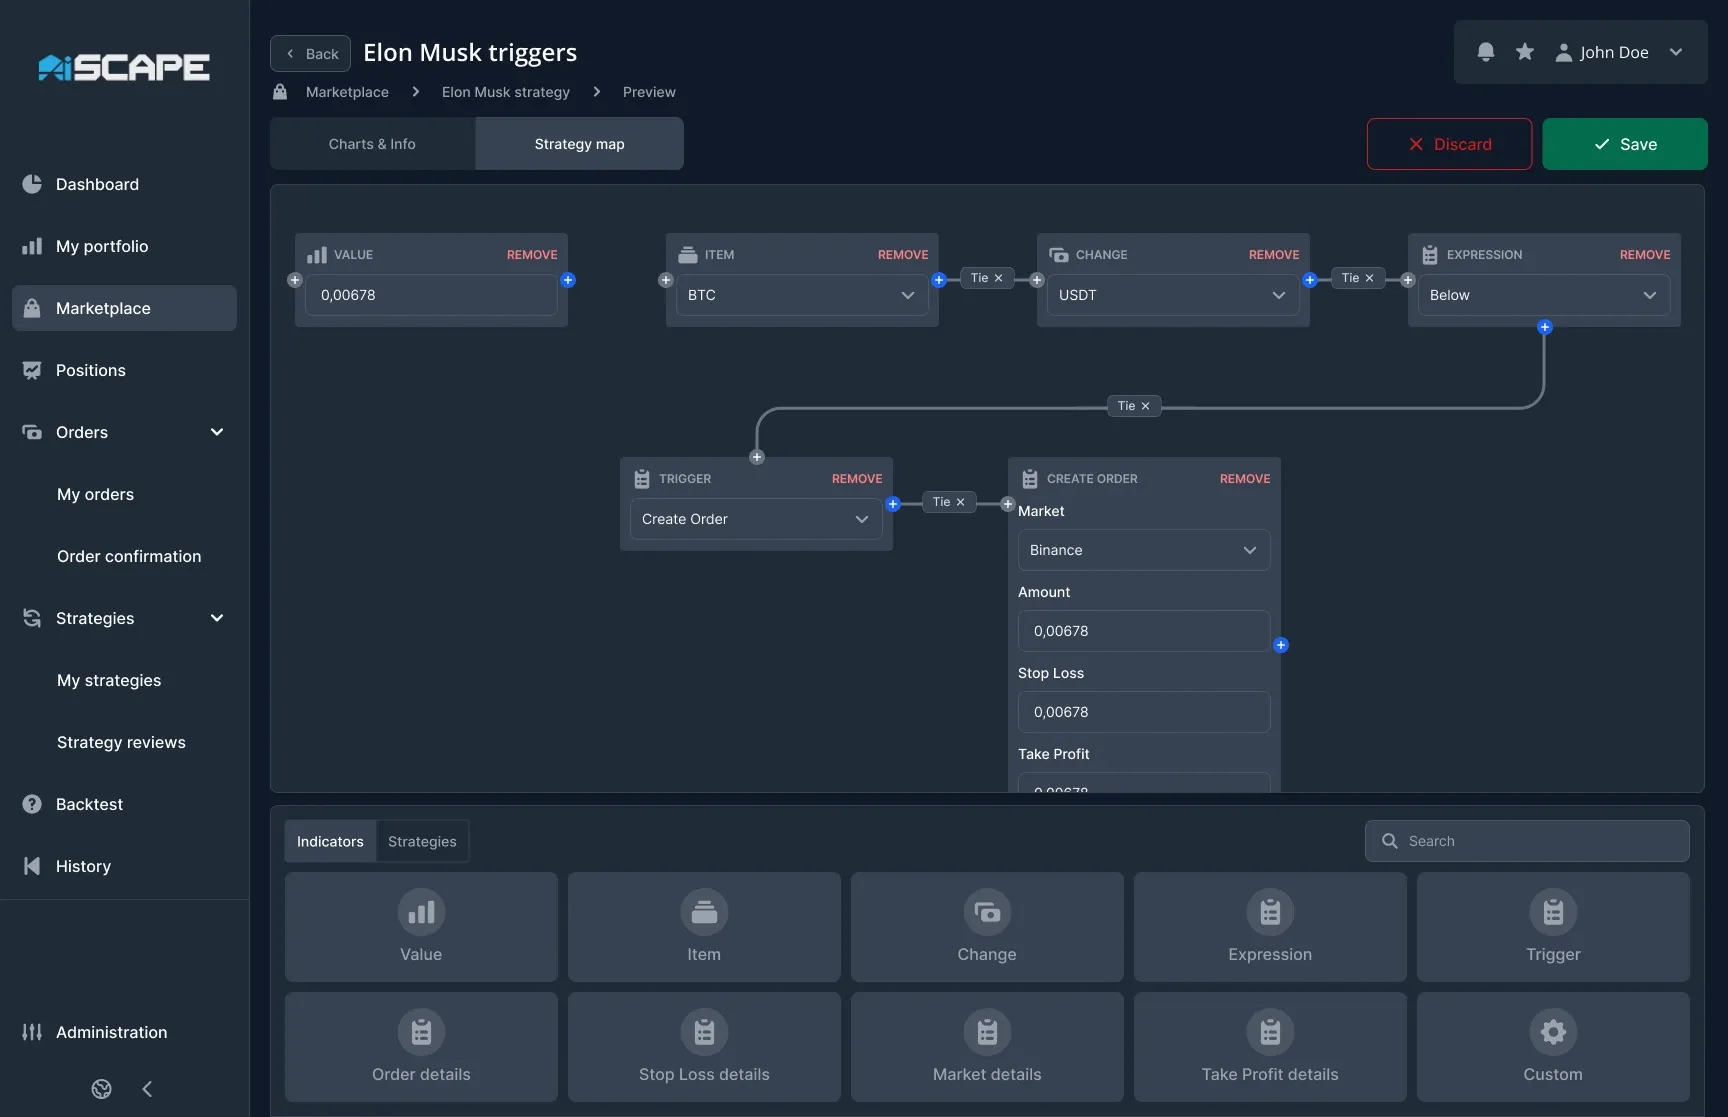
Task: Open the Backtest page
Action: [124, 804]
